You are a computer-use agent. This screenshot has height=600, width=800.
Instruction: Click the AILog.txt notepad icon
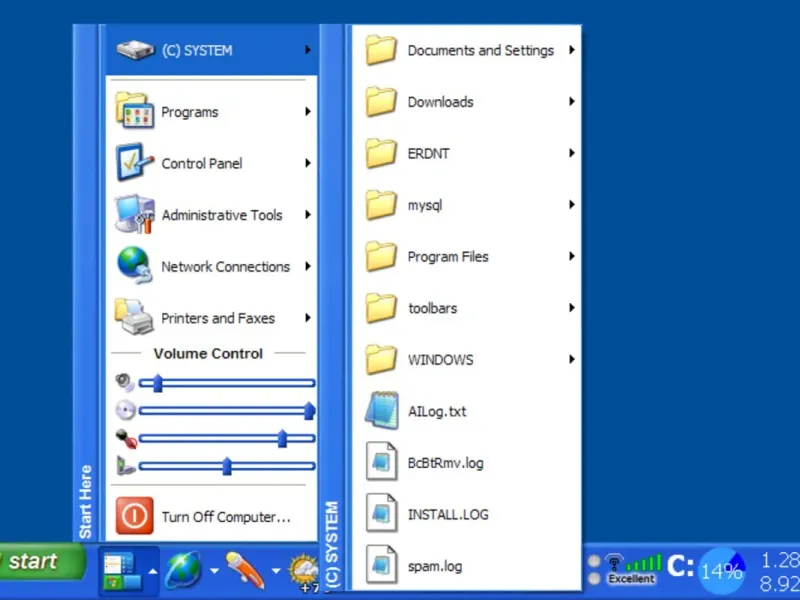pos(382,411)
